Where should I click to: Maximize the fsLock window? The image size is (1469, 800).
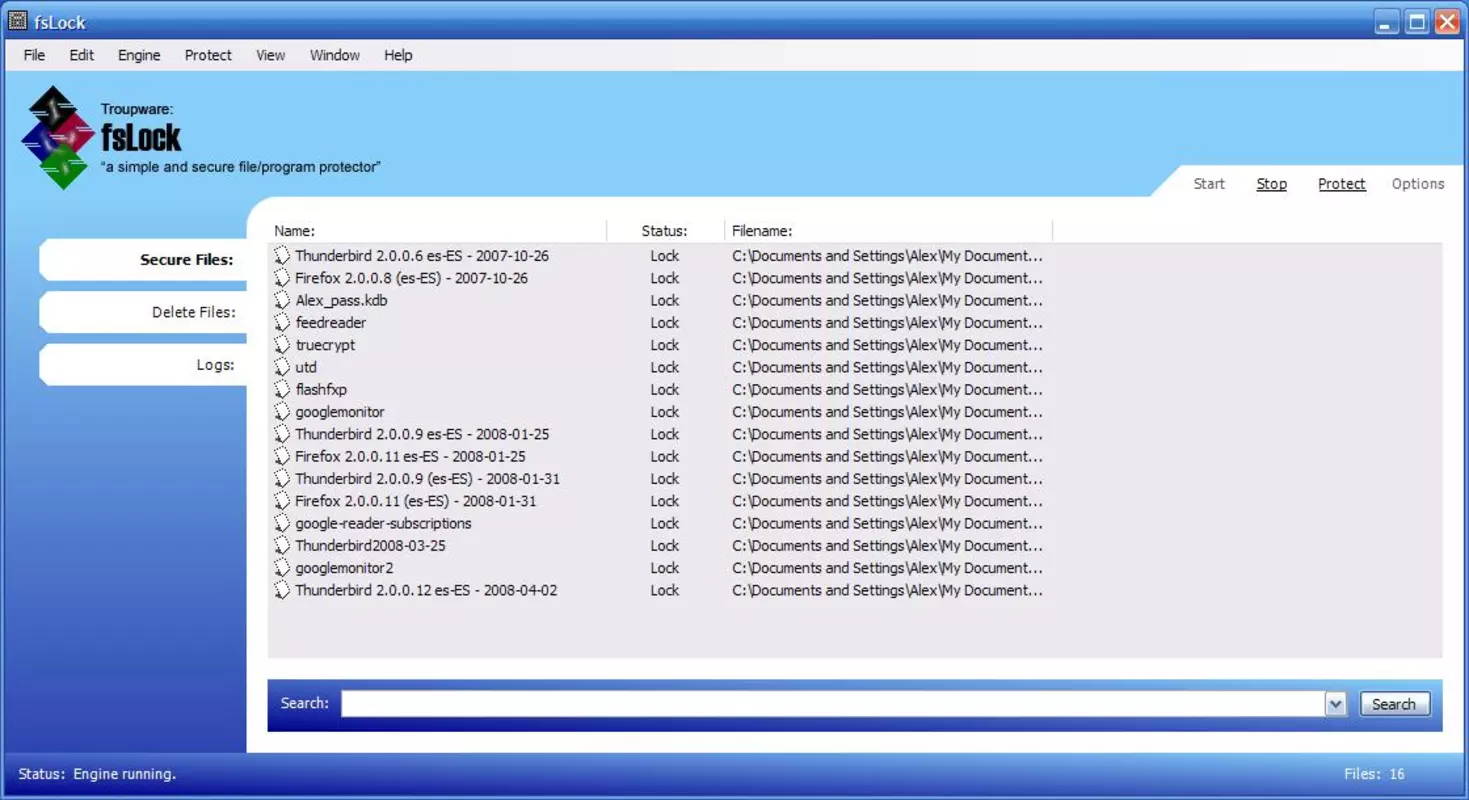click(x=1417, y=22)
